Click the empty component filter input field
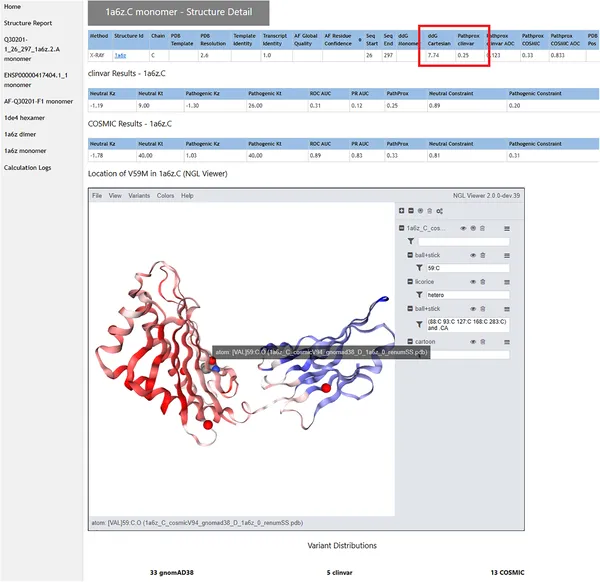This screenshot has width=600, height=582. click(464, 241)
